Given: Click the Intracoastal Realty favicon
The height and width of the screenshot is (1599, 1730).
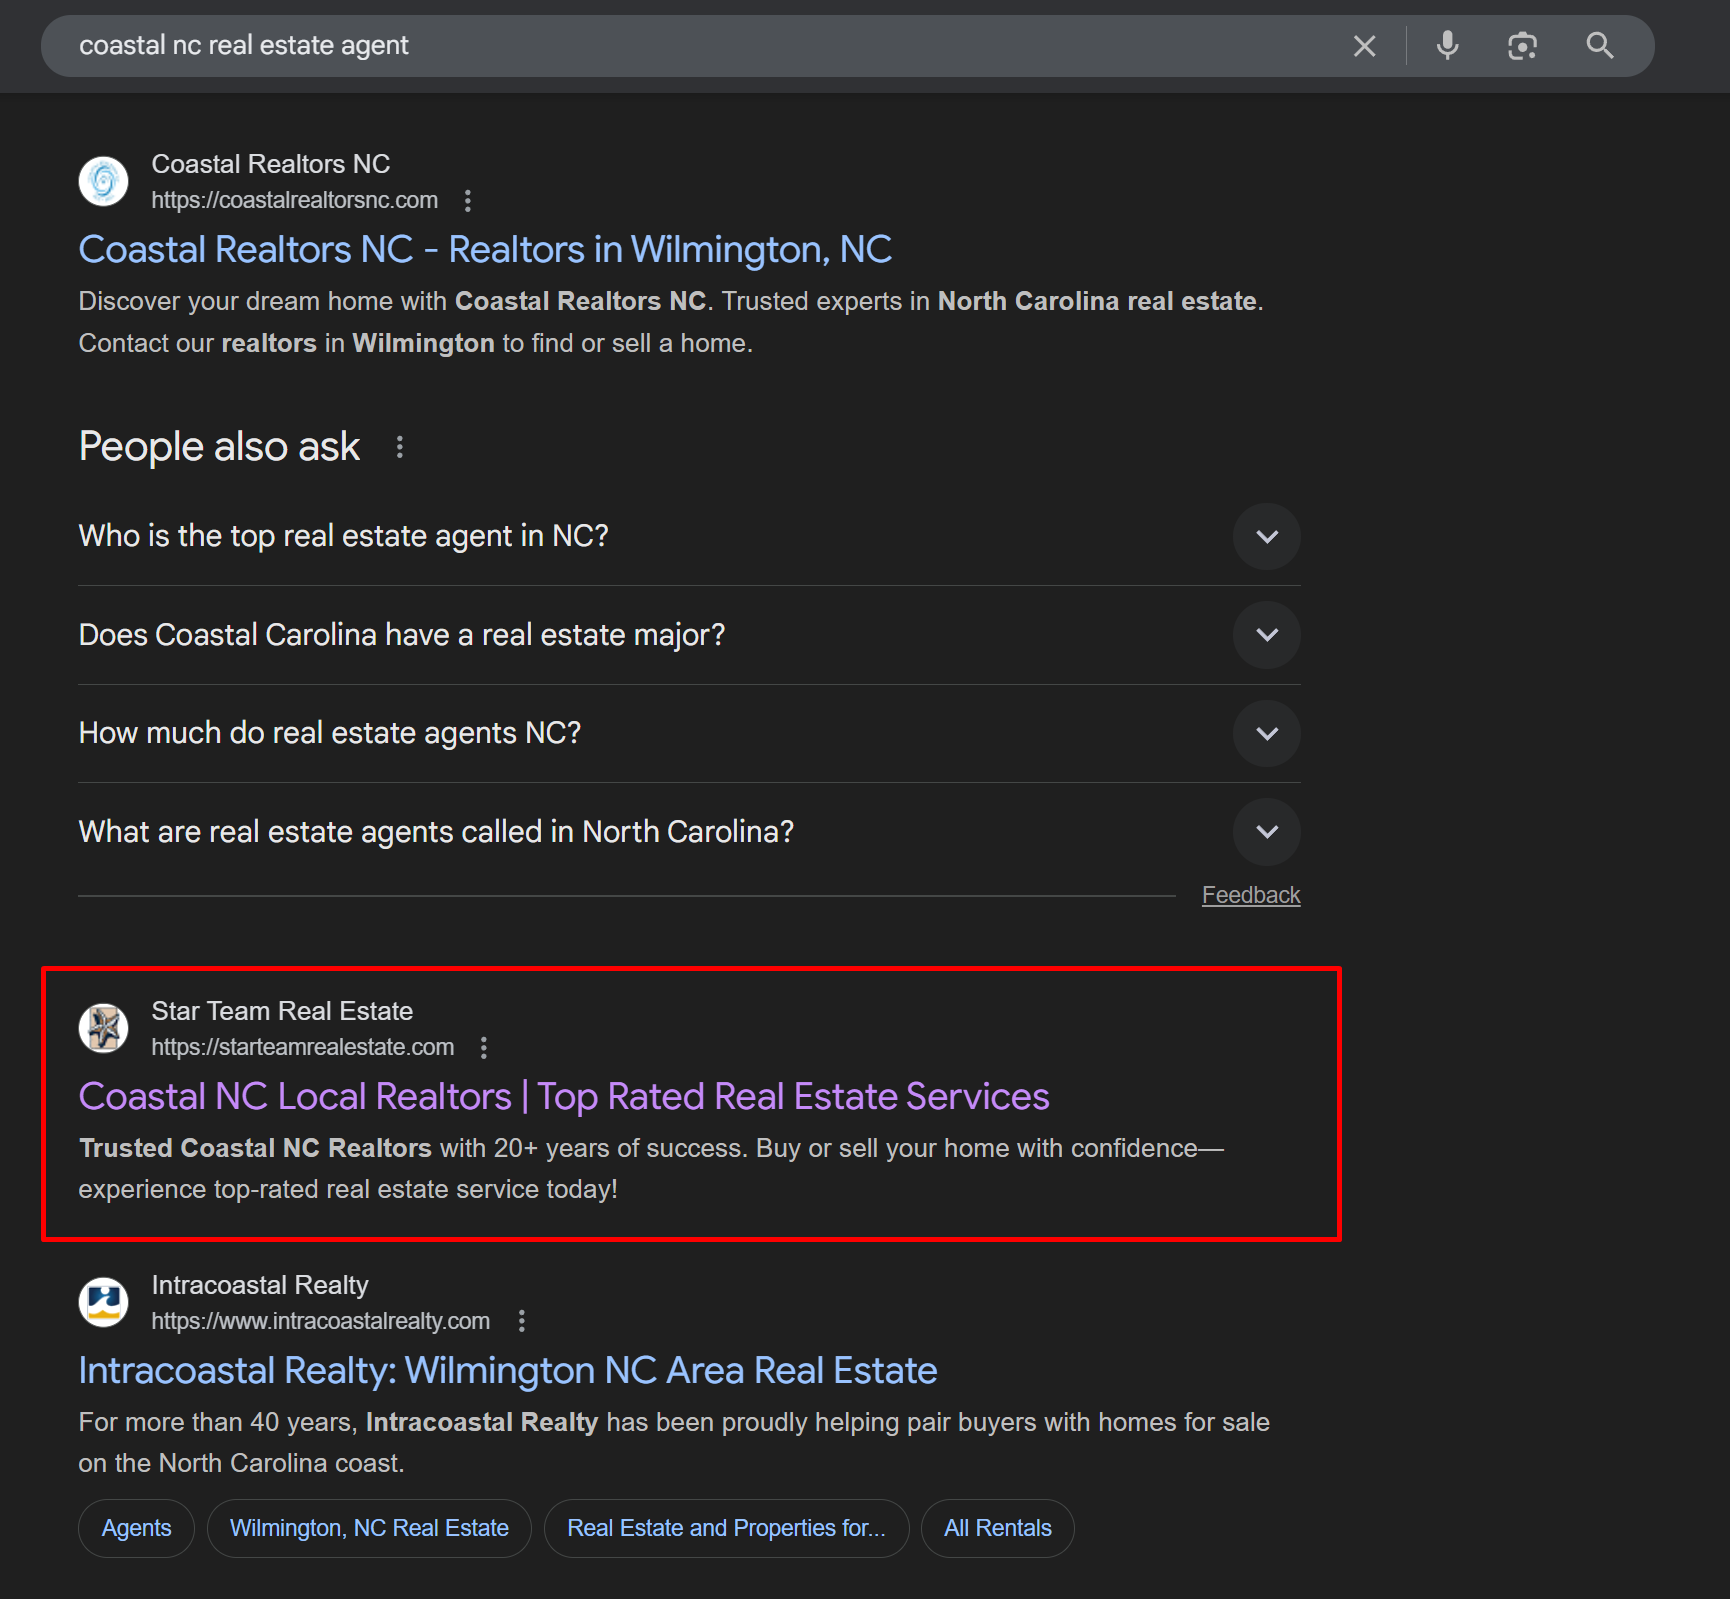Looking at the screenshot, I should pyautogui.click(x=104, y=1302).
